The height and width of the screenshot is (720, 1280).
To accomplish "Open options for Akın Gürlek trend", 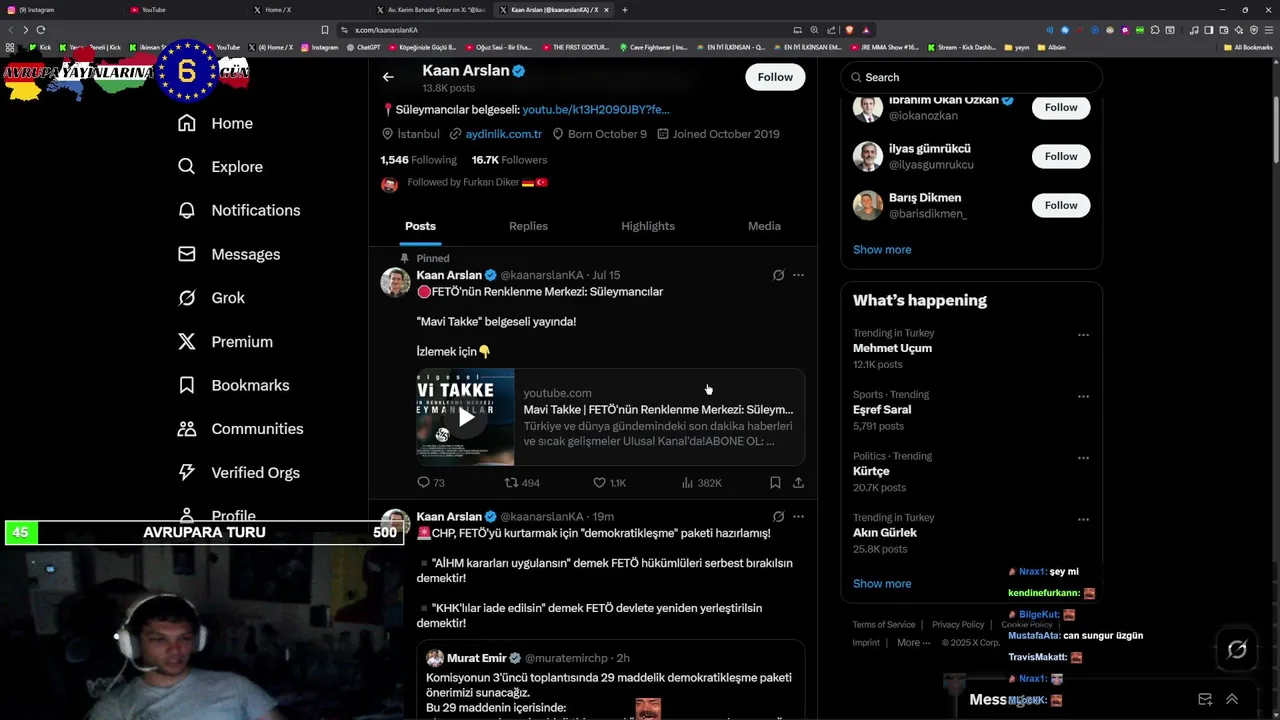I will click(1083, 519).
